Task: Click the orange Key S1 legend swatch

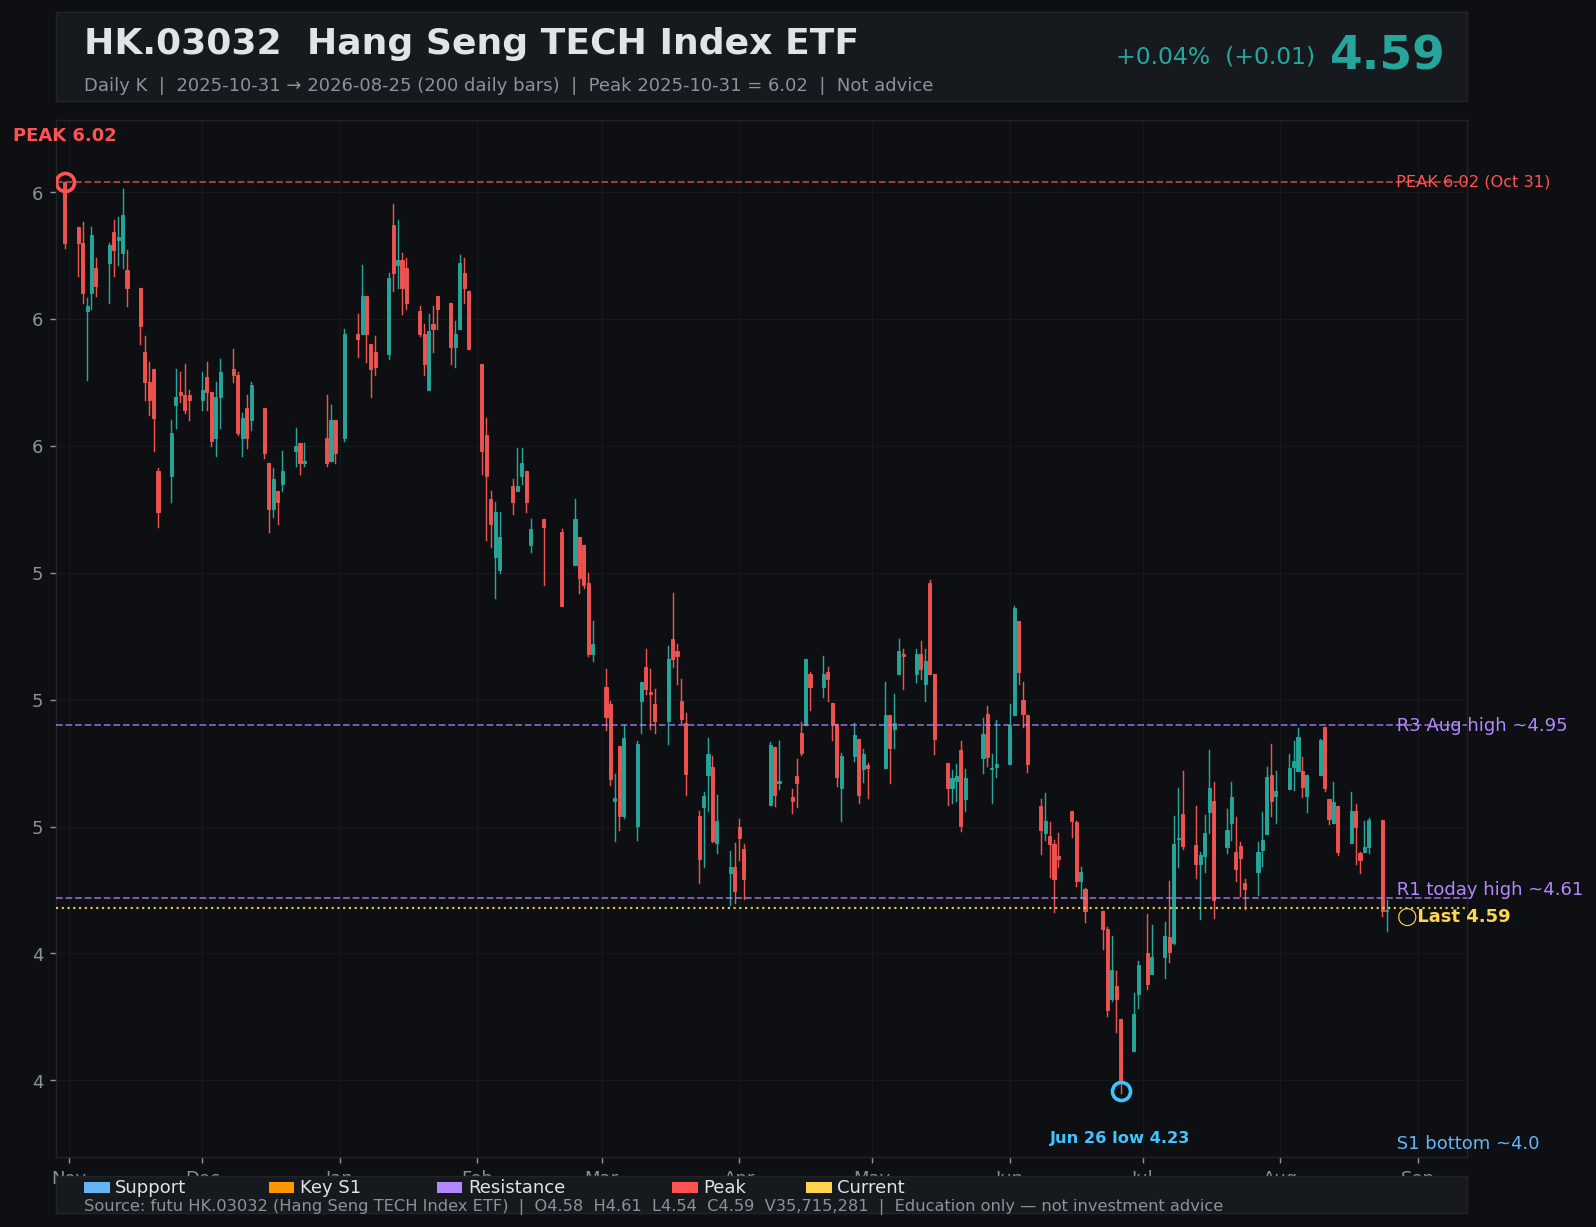Action: 282,1187
